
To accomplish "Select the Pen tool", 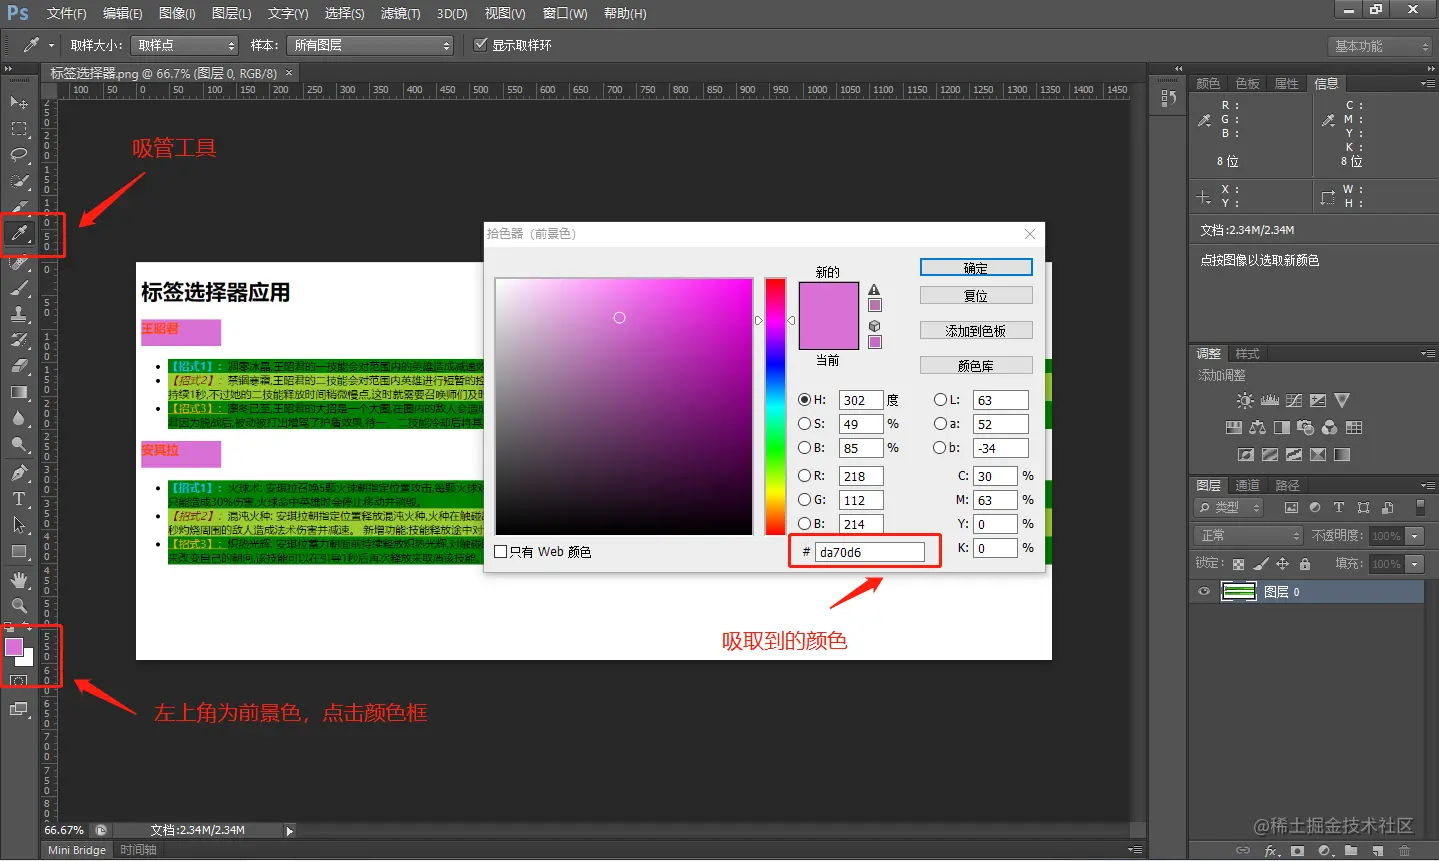I will pos(19,473).
